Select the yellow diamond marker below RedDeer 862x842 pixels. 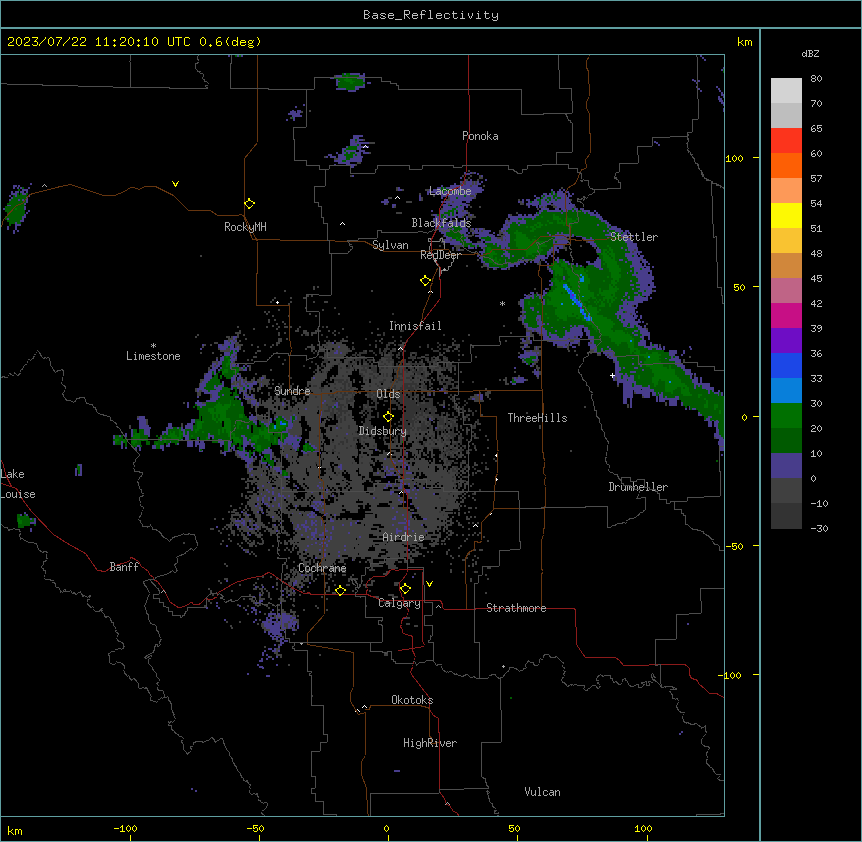point(426,281)
